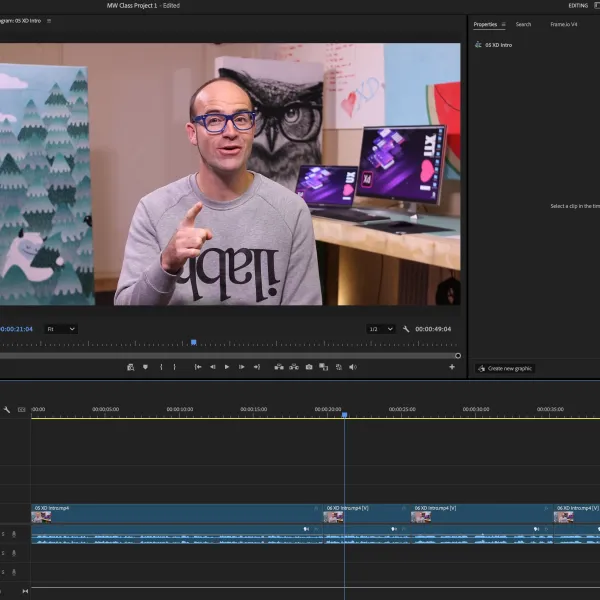600x600 pixels.
Task: Open the EDITING workspace label
Action: tap(578, 5)
